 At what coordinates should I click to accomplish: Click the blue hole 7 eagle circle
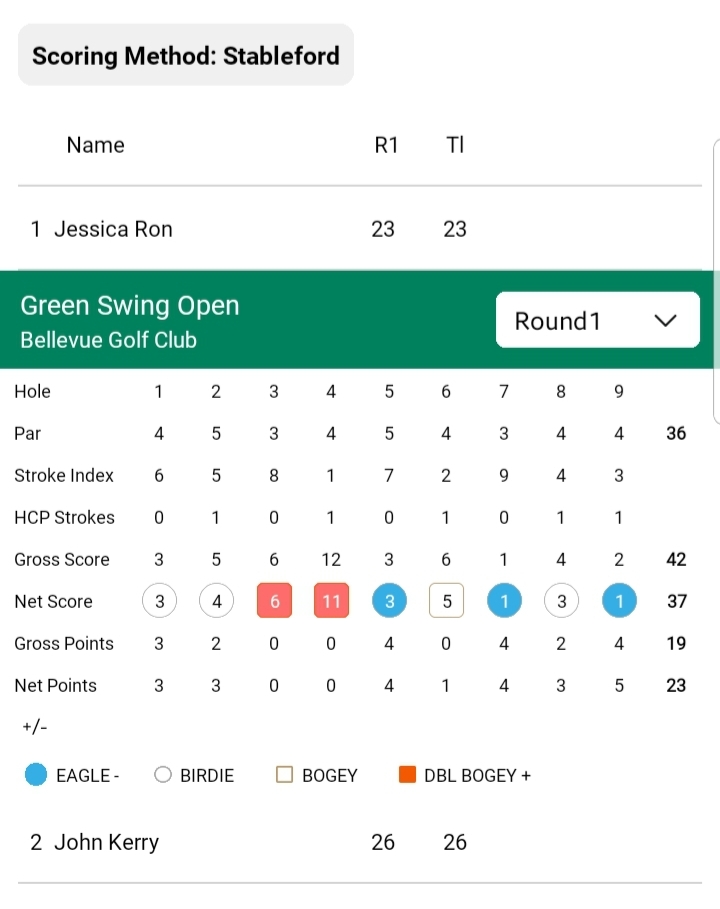coord(504,601)
